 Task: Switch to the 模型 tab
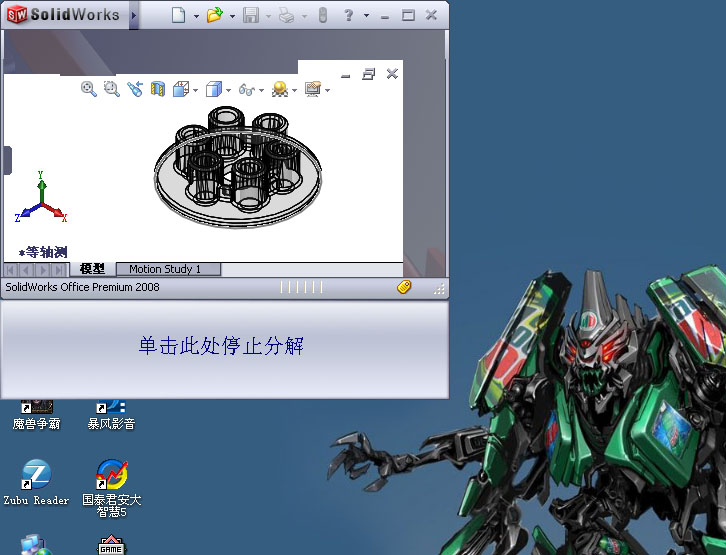92,269
